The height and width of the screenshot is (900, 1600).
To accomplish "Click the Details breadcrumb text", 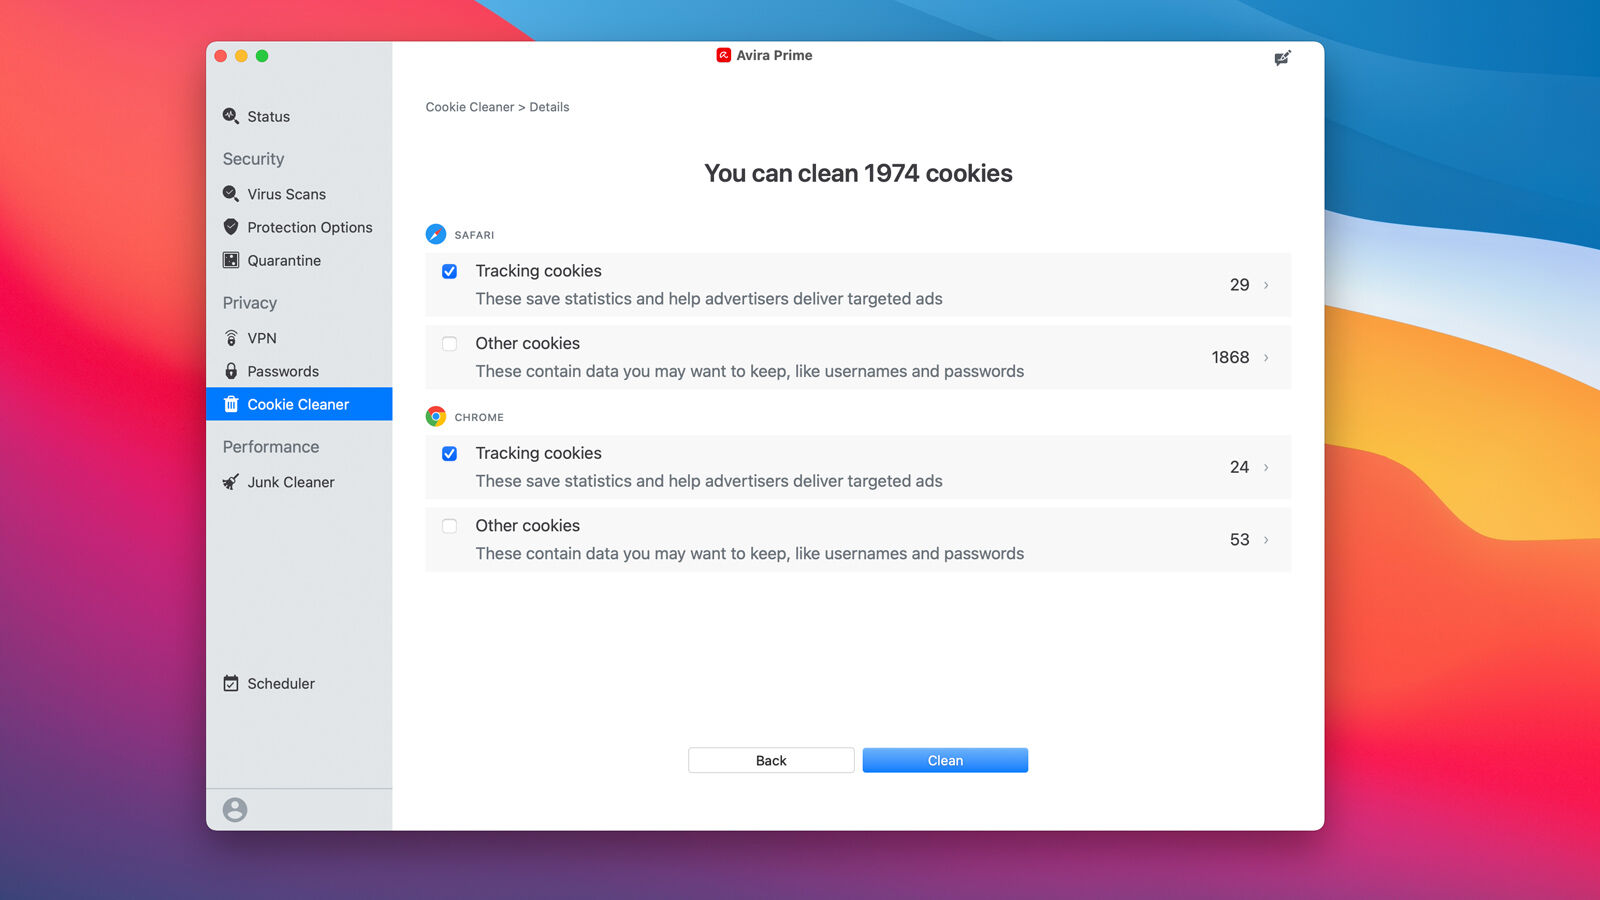I will pyautogui.click(x=549, y=107).
